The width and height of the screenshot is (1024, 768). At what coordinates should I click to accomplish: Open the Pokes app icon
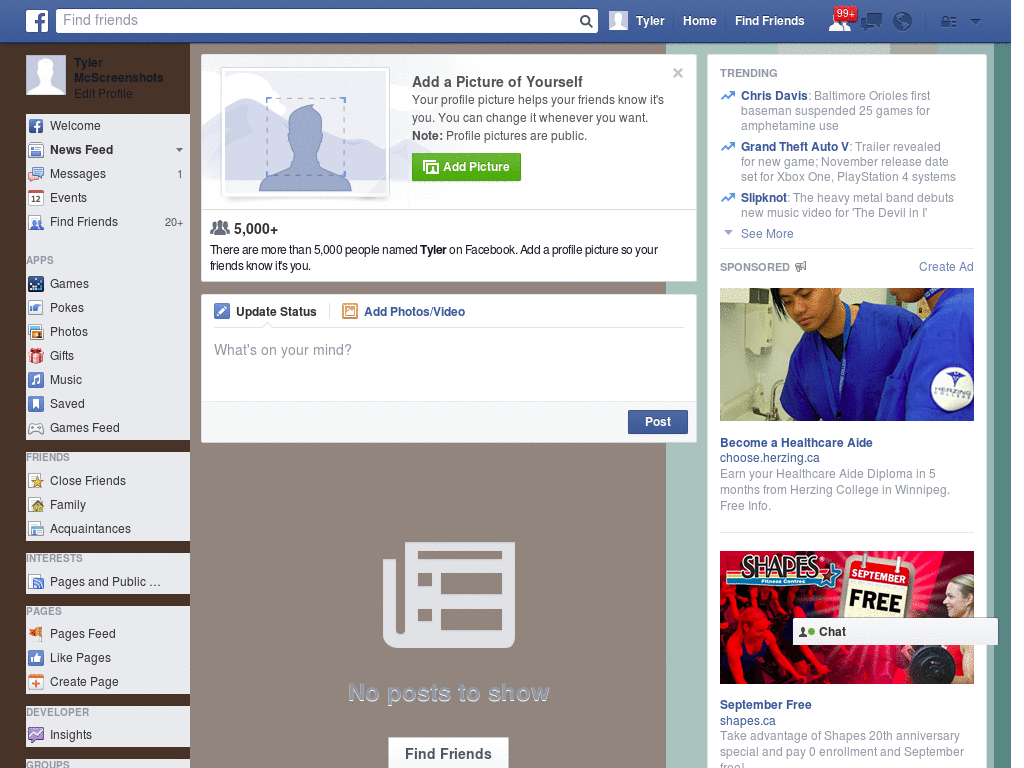coord(36,308)
